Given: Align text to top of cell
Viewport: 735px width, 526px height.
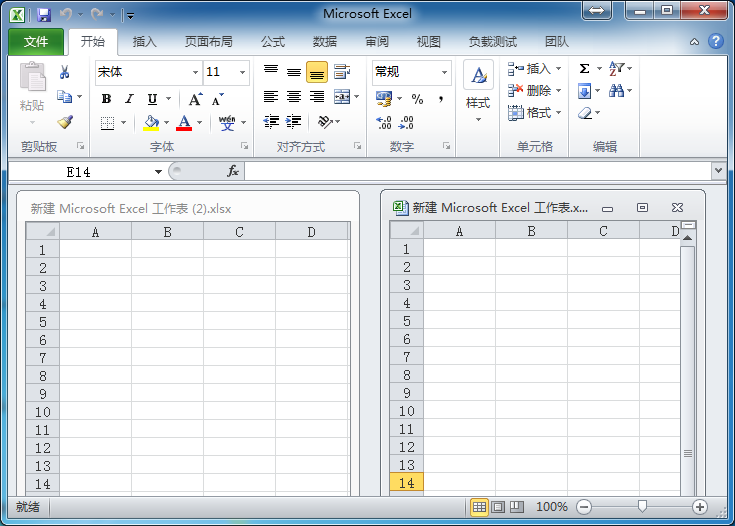Looking at the screenshot, I should pos(271,72).
